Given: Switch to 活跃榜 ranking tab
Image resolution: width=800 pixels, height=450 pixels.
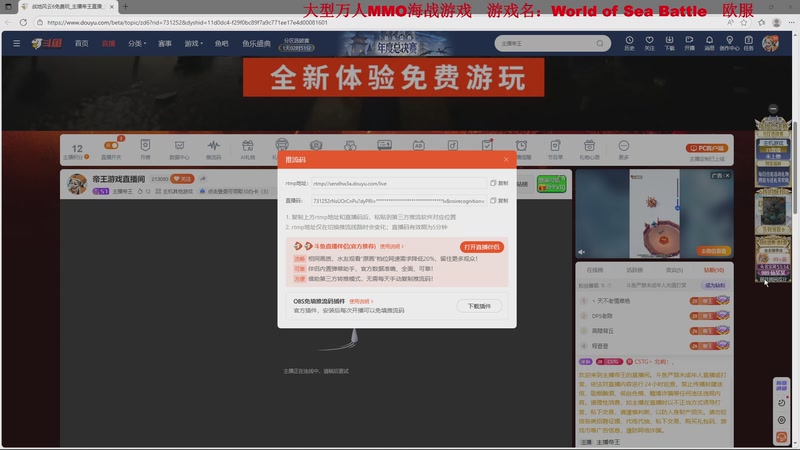Looking at the screenshot, I should coord(634,270).
